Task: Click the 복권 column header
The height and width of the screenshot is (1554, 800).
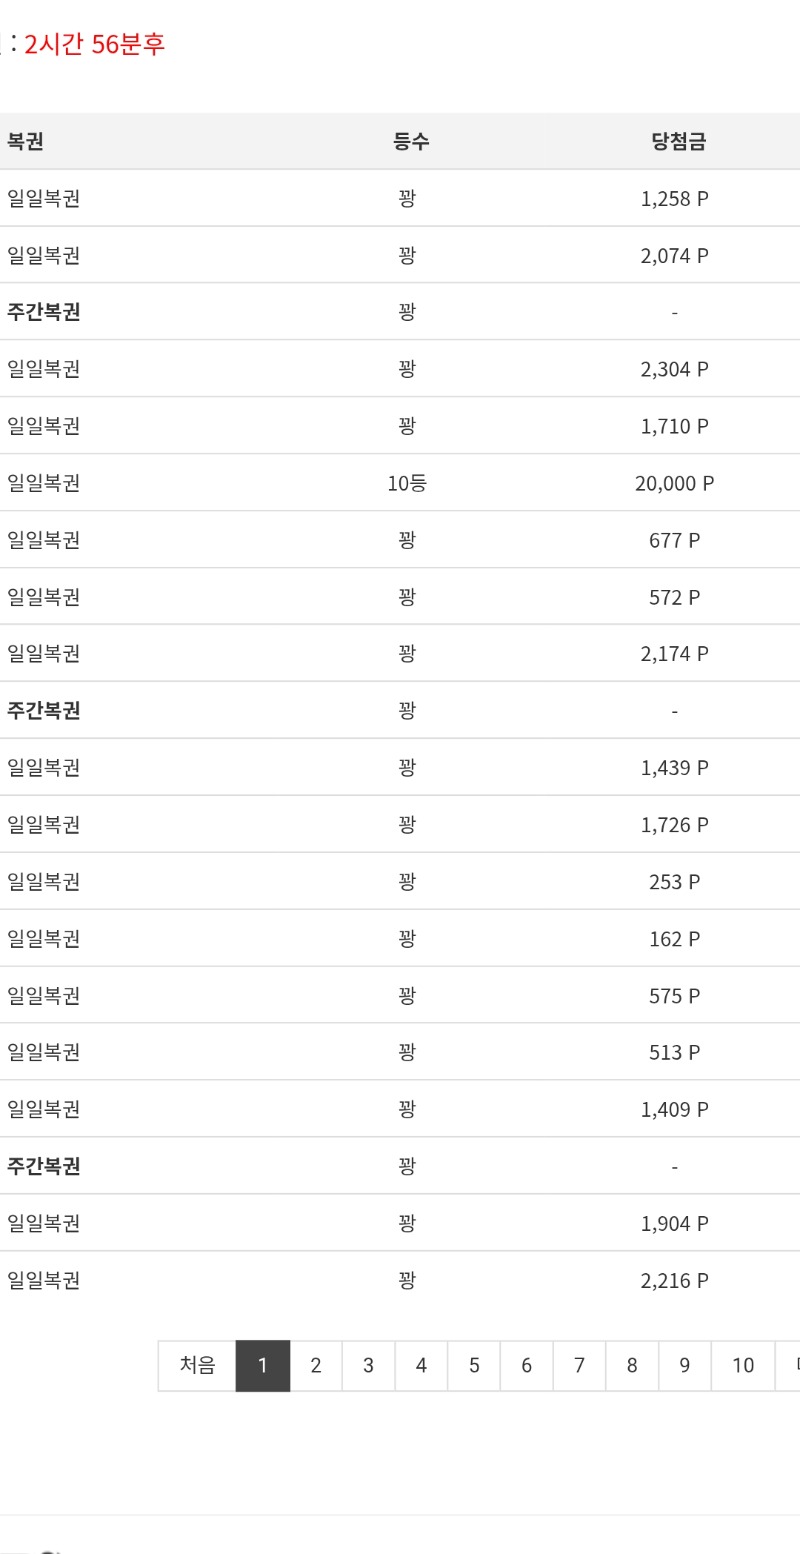Action: [x=25, y=141]
